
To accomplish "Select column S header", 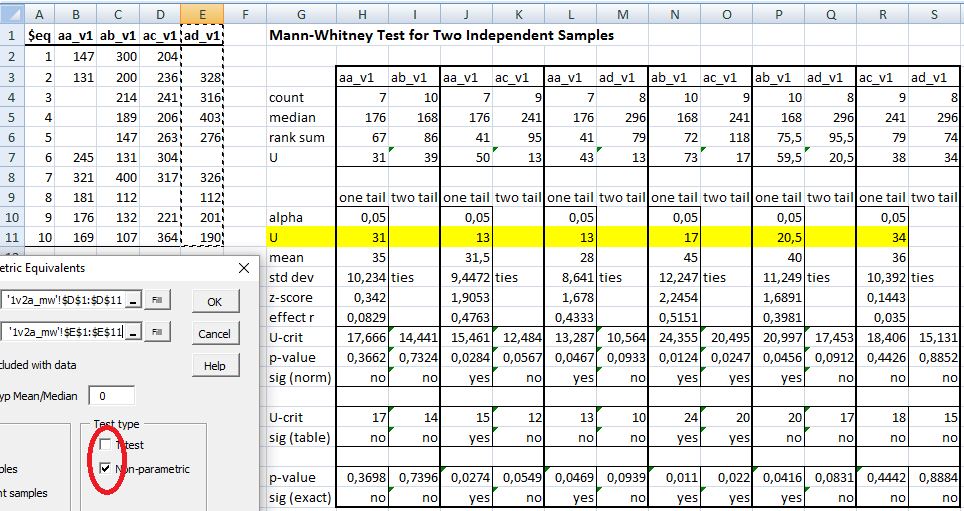I will 934,14.
